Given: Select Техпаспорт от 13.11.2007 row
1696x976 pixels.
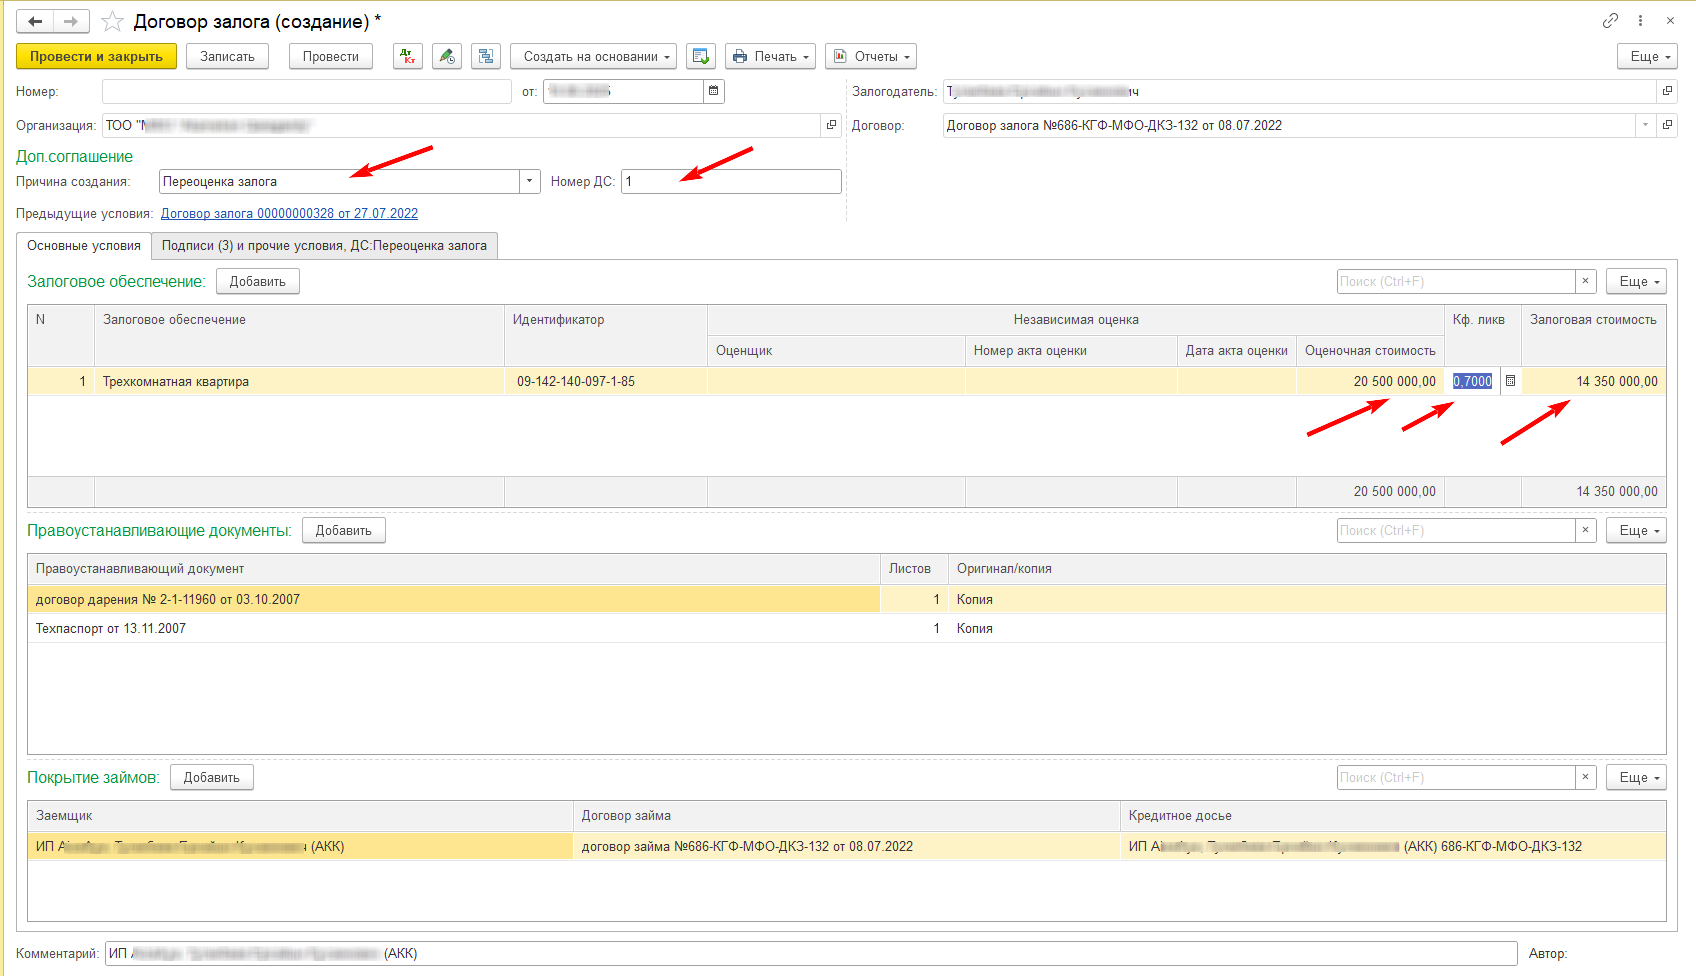Looking at the screenshot, I should click(453, 628).
